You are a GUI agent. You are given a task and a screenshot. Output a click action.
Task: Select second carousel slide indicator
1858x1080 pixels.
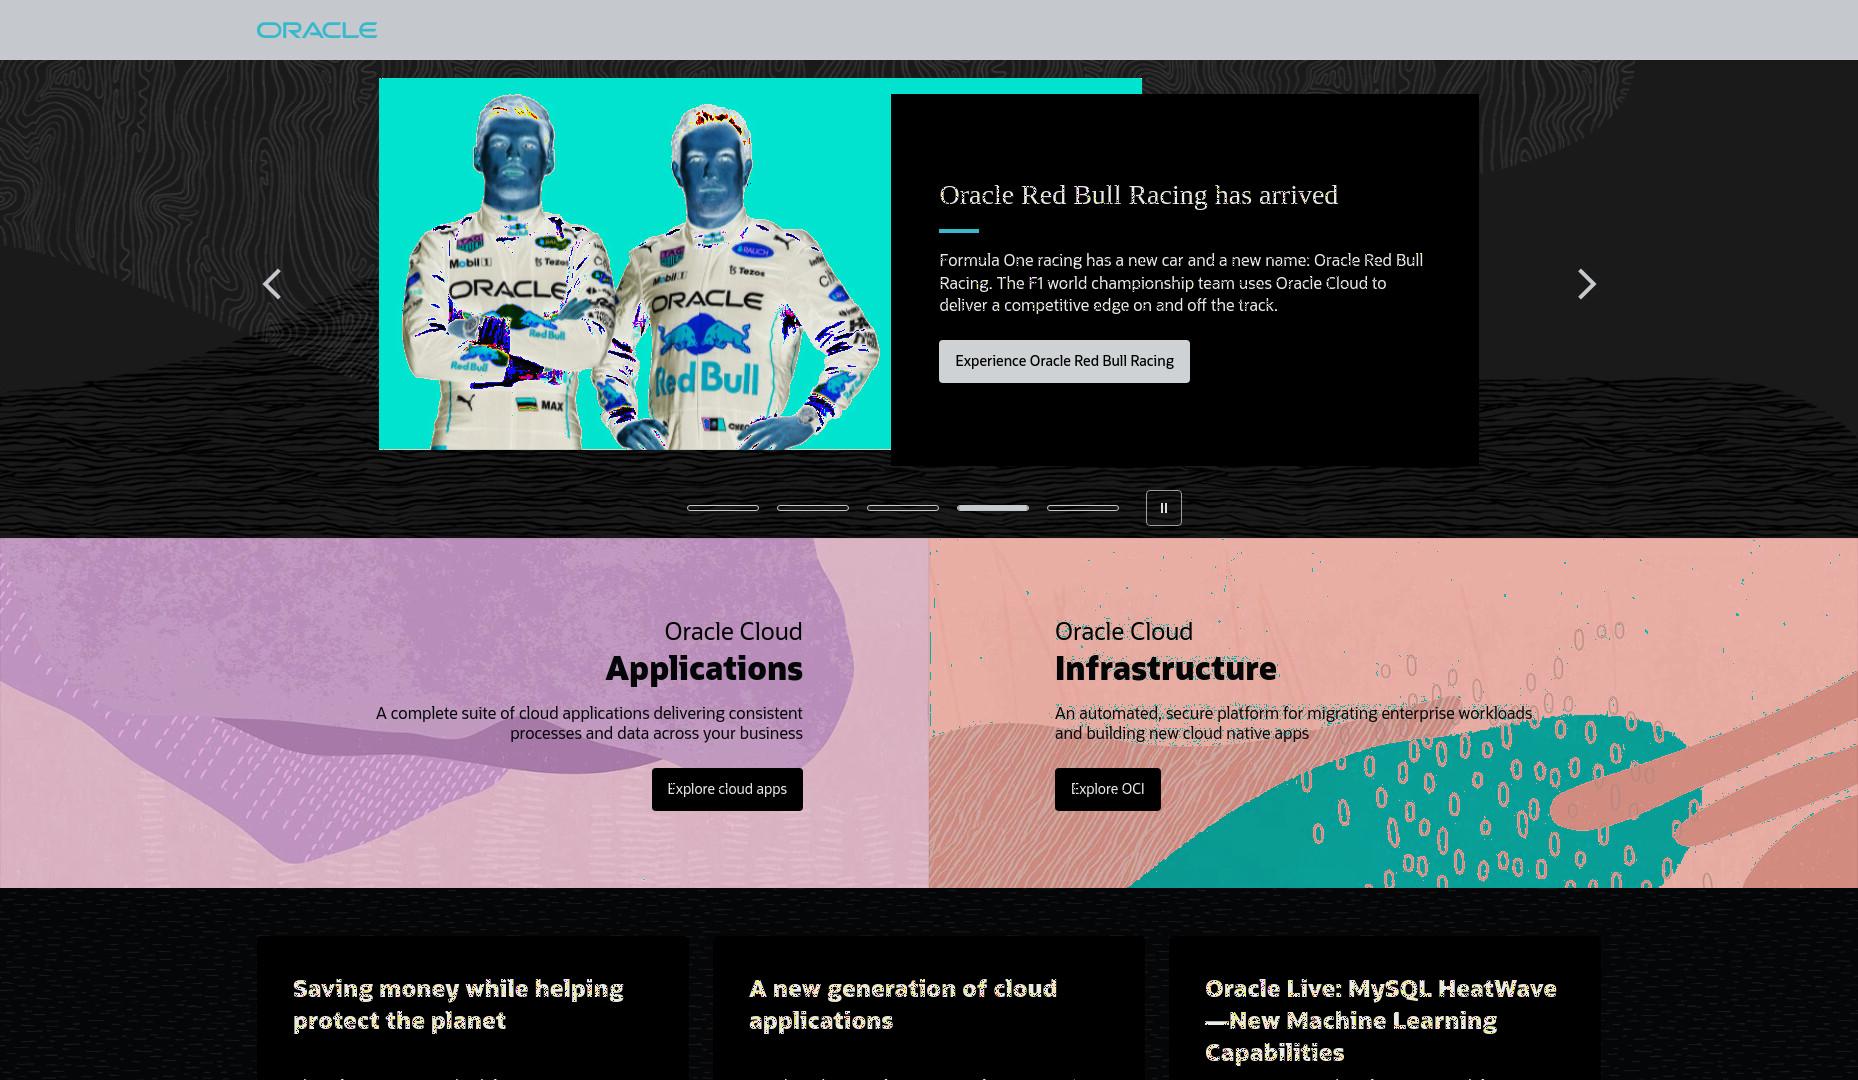coord(813,508)
